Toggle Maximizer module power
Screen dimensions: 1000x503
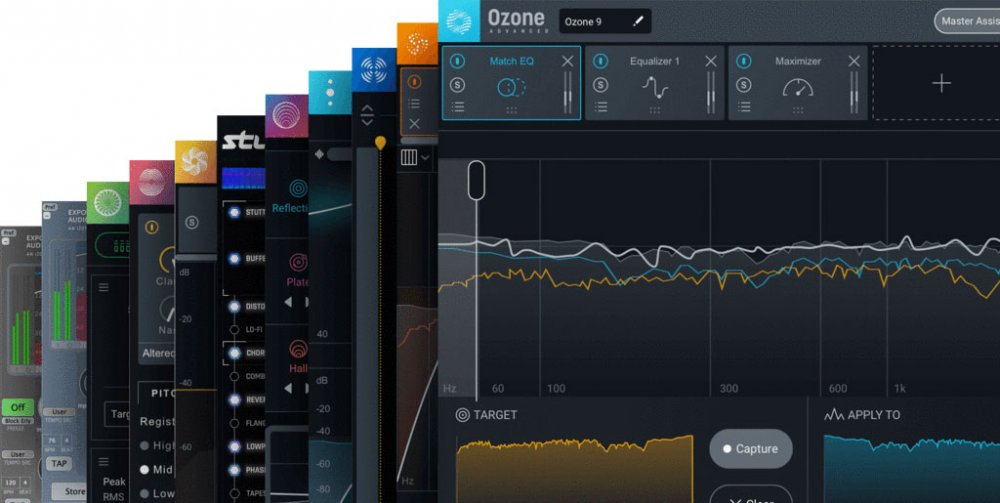coord(744,61)
